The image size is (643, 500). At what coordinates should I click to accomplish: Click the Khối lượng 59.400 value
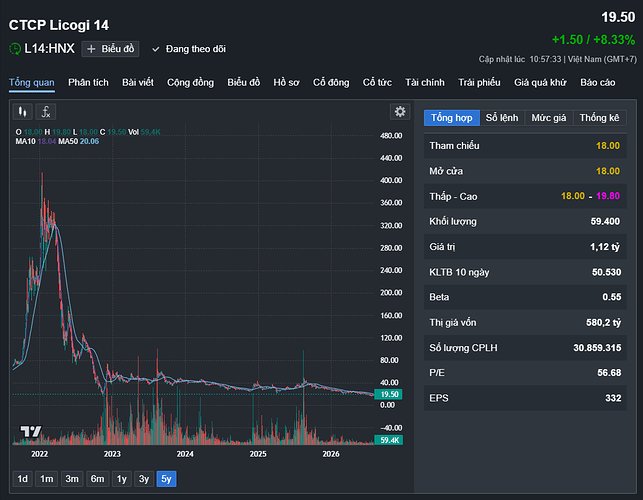click(605, 221)
